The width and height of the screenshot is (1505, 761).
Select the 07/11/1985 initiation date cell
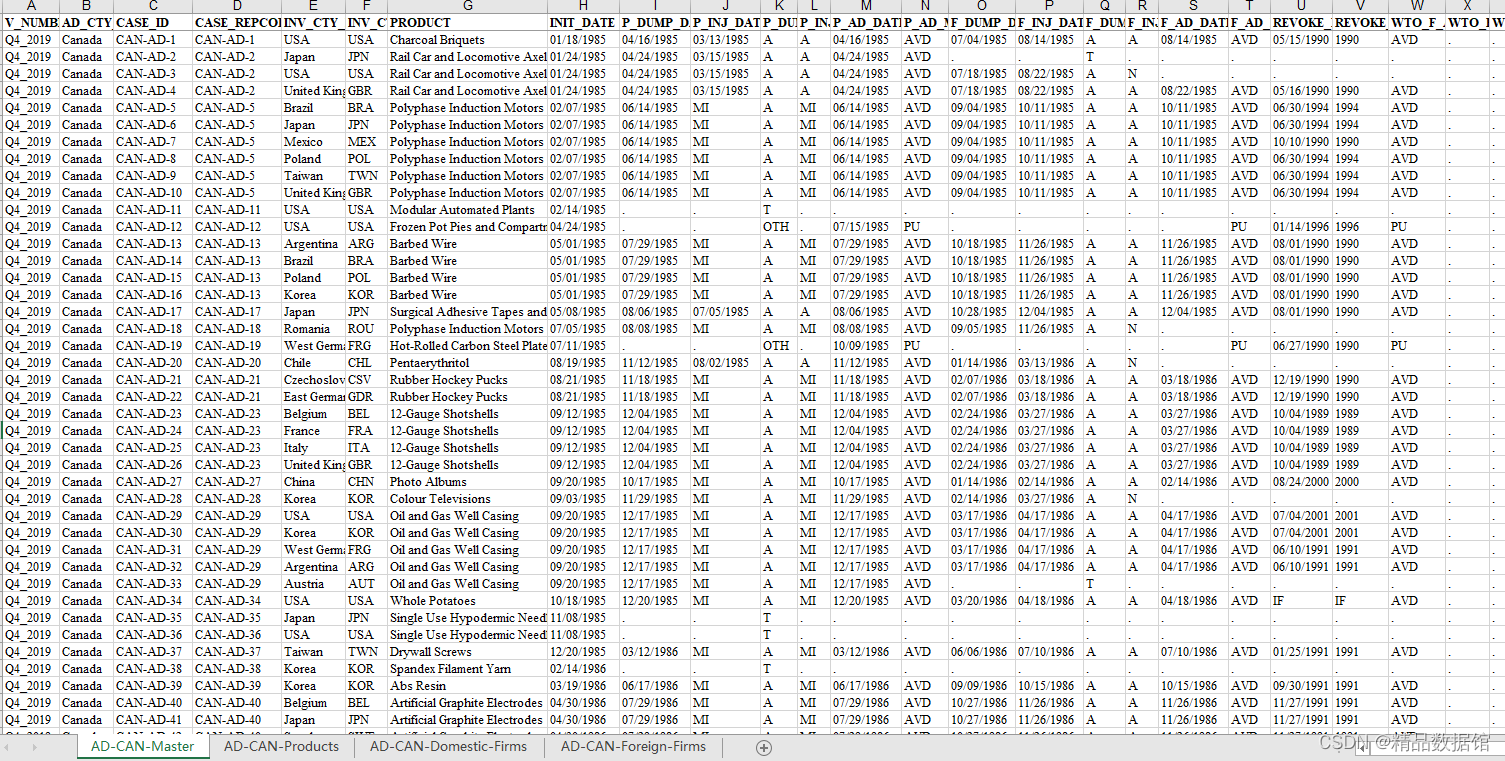[x=583, y=346]
